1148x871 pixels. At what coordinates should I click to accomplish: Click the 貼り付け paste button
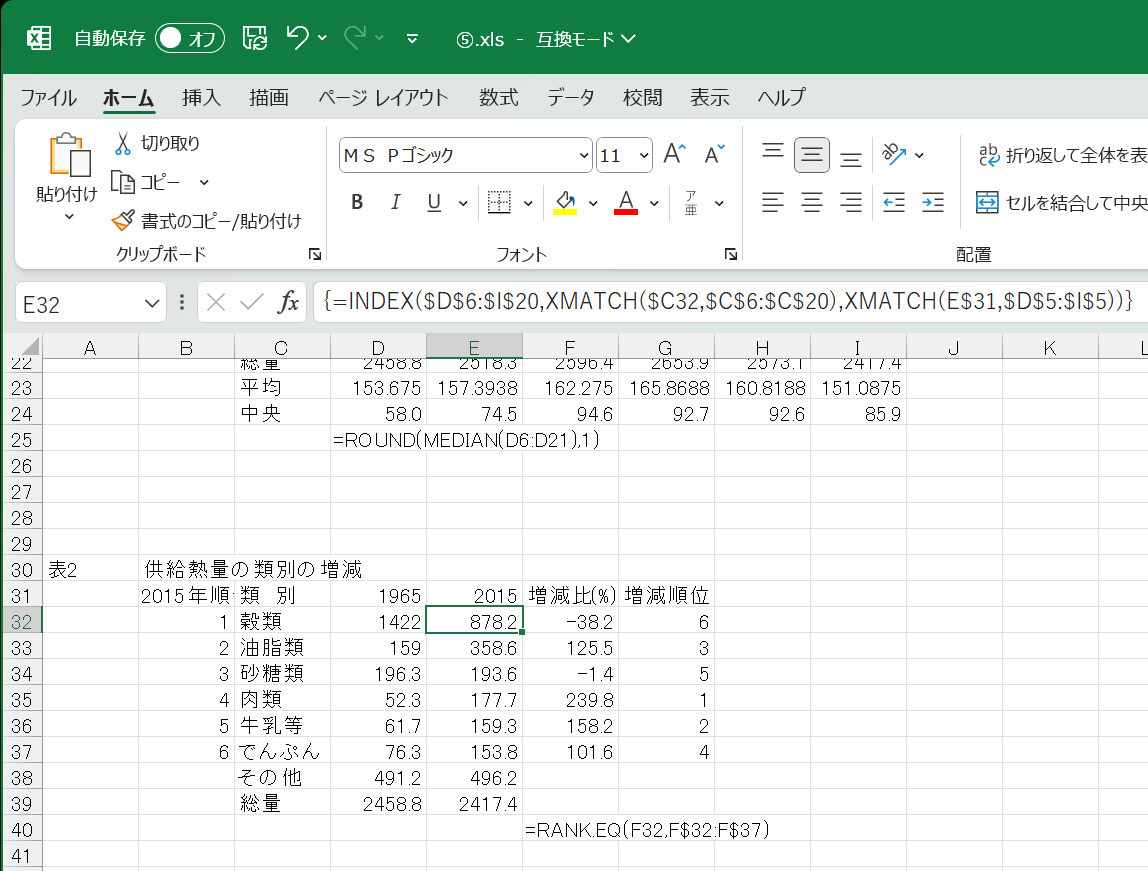67,158
